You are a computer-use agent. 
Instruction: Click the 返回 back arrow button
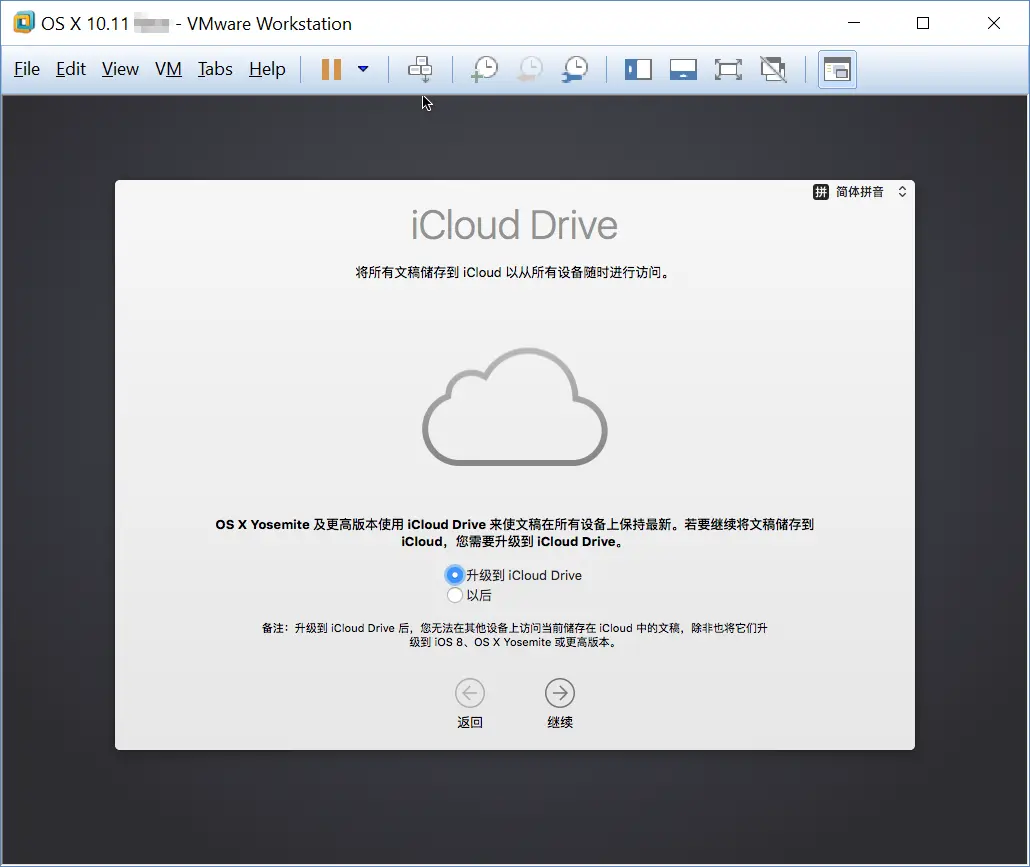pyautogui.click(x=470, y=691)
